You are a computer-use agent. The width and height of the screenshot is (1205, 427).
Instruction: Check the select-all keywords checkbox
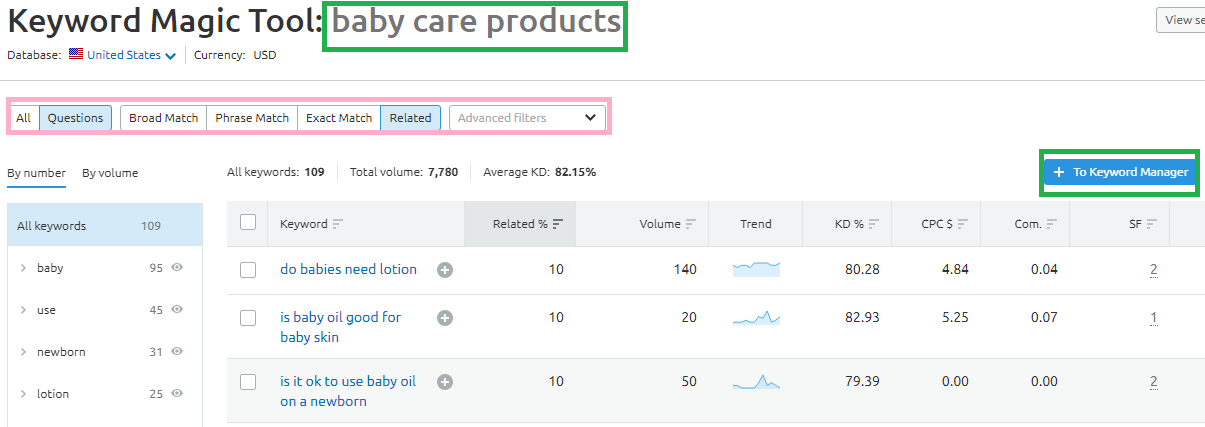coord(248,223)
